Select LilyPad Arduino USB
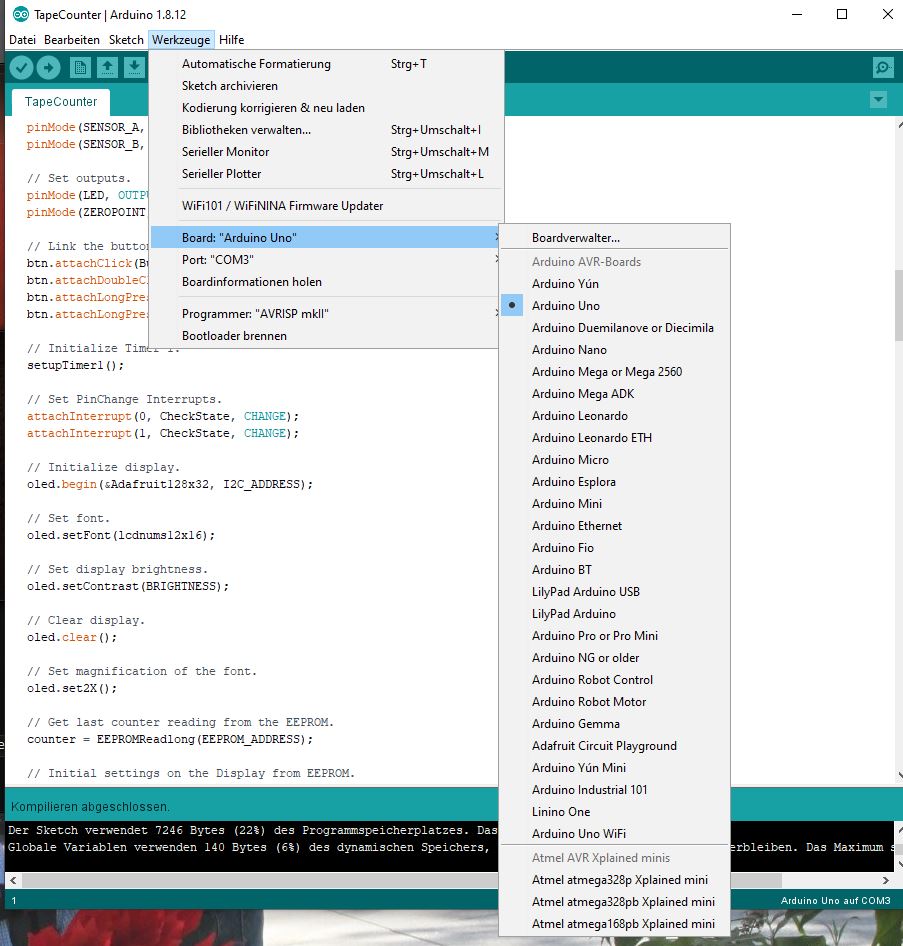 615,592
